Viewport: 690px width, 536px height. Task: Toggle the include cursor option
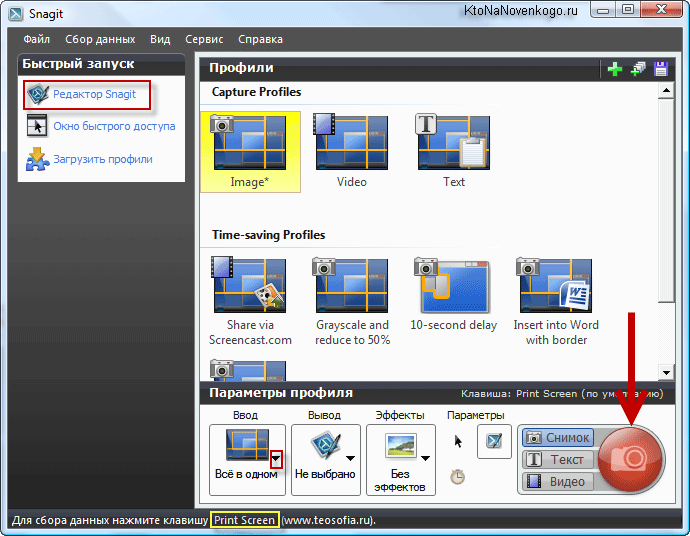coord(458,441)
